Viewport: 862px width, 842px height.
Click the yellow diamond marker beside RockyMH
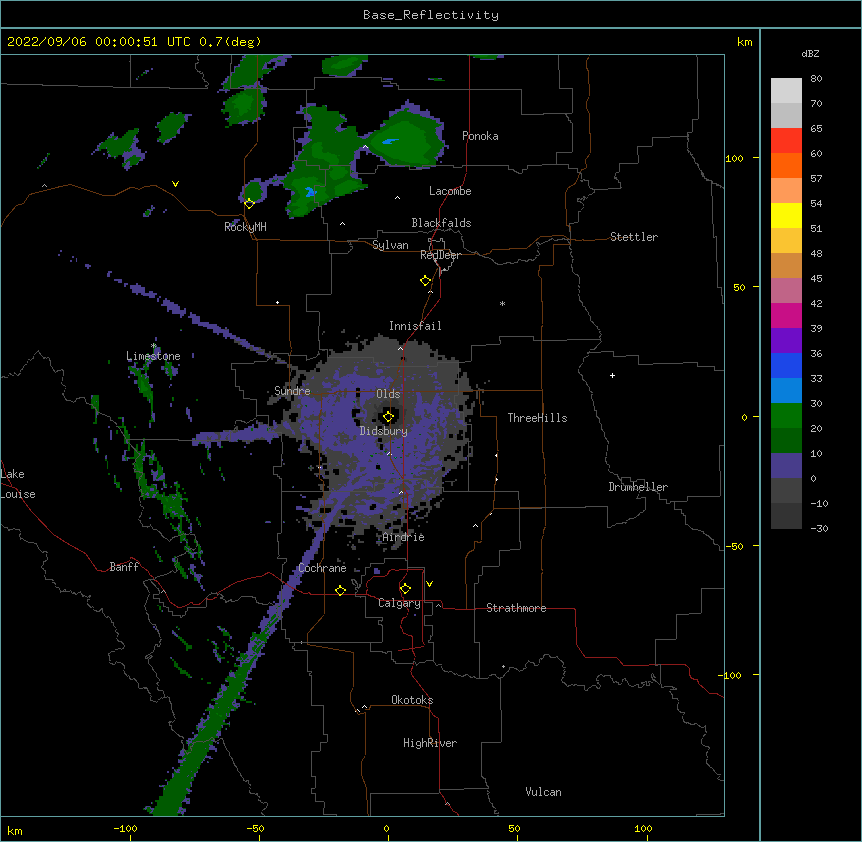249,203
